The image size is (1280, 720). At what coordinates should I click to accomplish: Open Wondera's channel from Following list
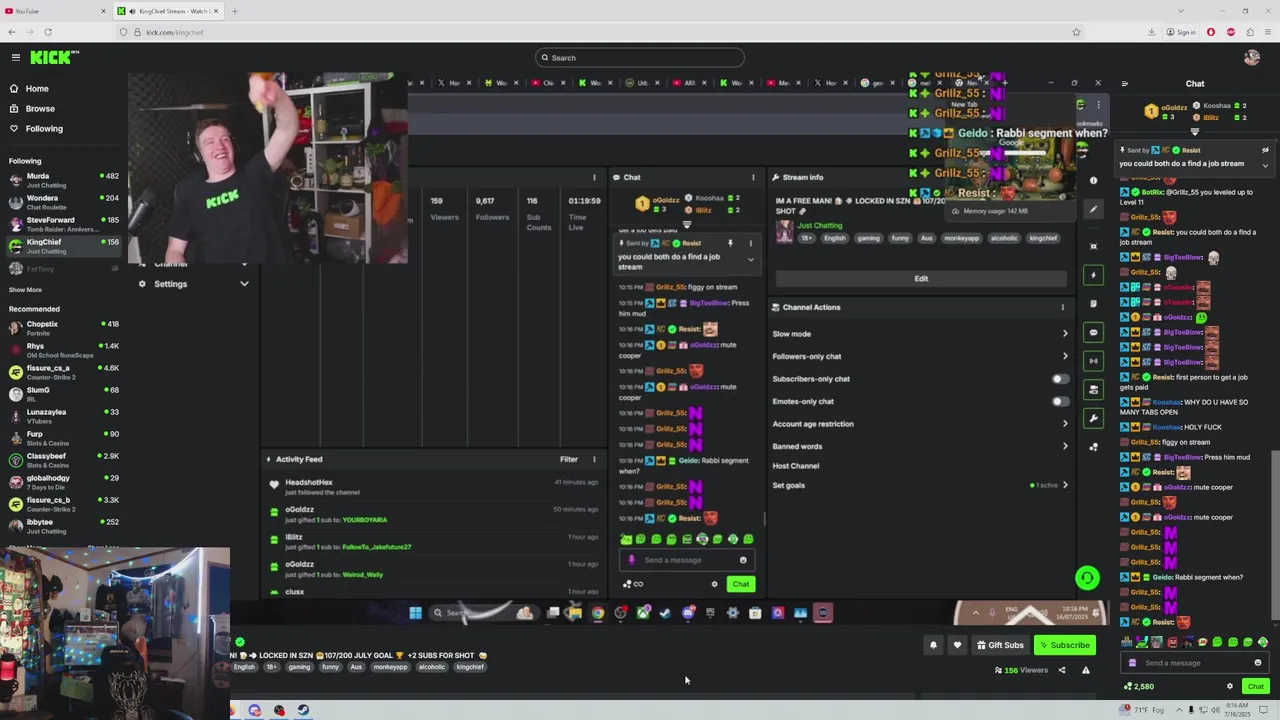[x=64, y=202]
